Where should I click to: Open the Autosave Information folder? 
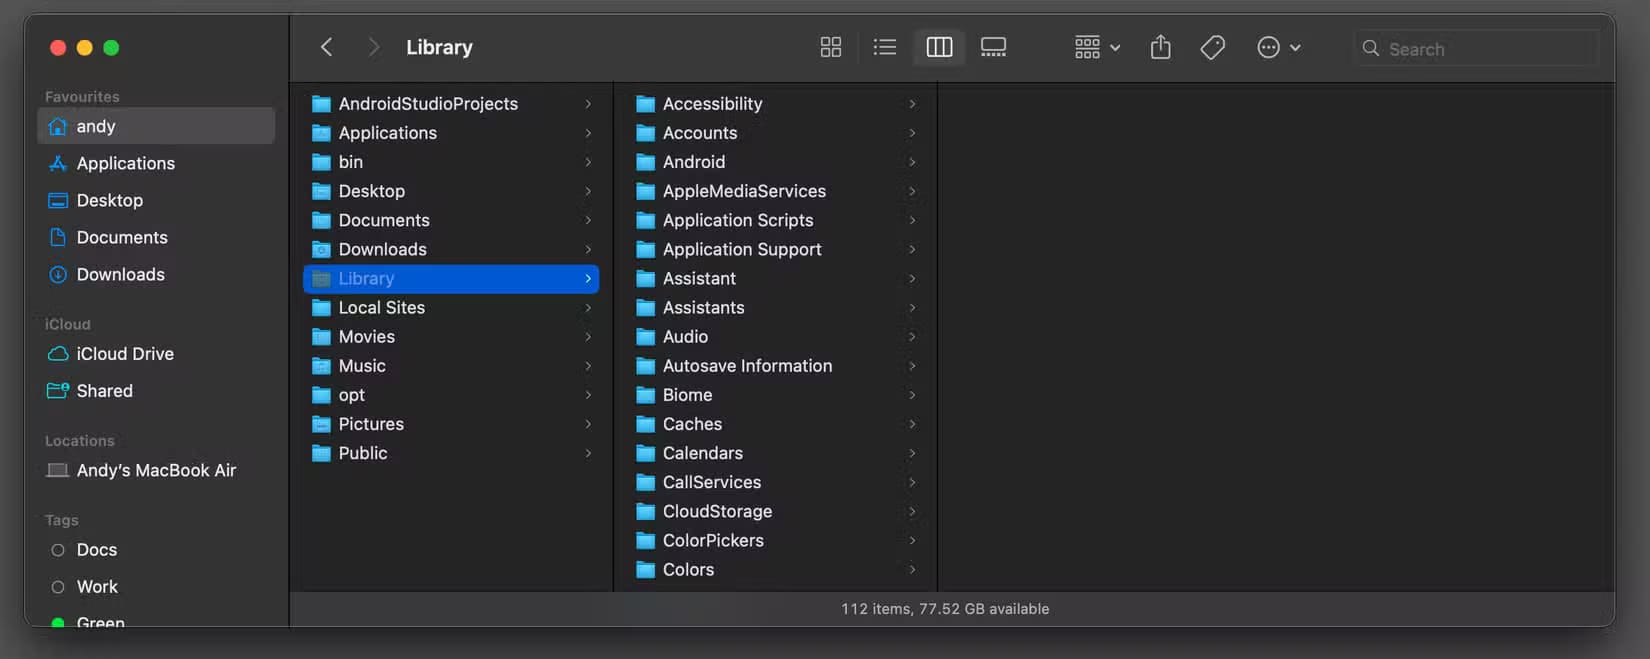(776, 366)
